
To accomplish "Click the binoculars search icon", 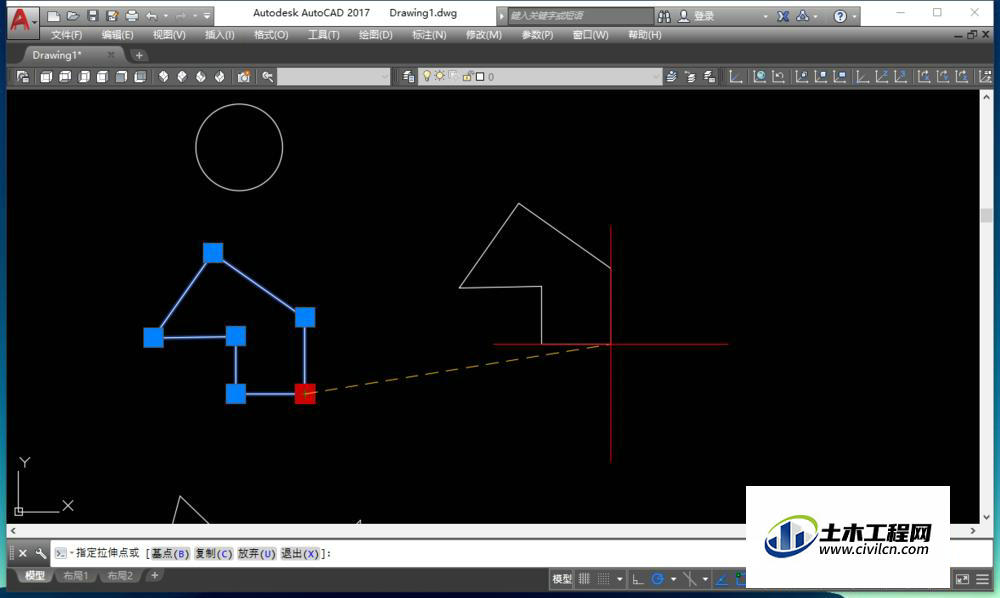I will (x=664, y=16).
